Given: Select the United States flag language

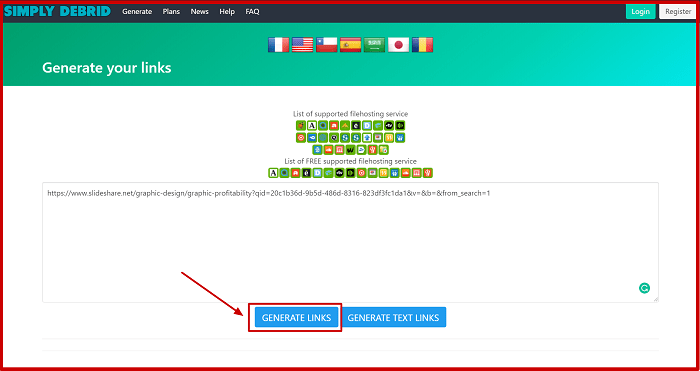Looking at the screenshot, I should (302, 45).
